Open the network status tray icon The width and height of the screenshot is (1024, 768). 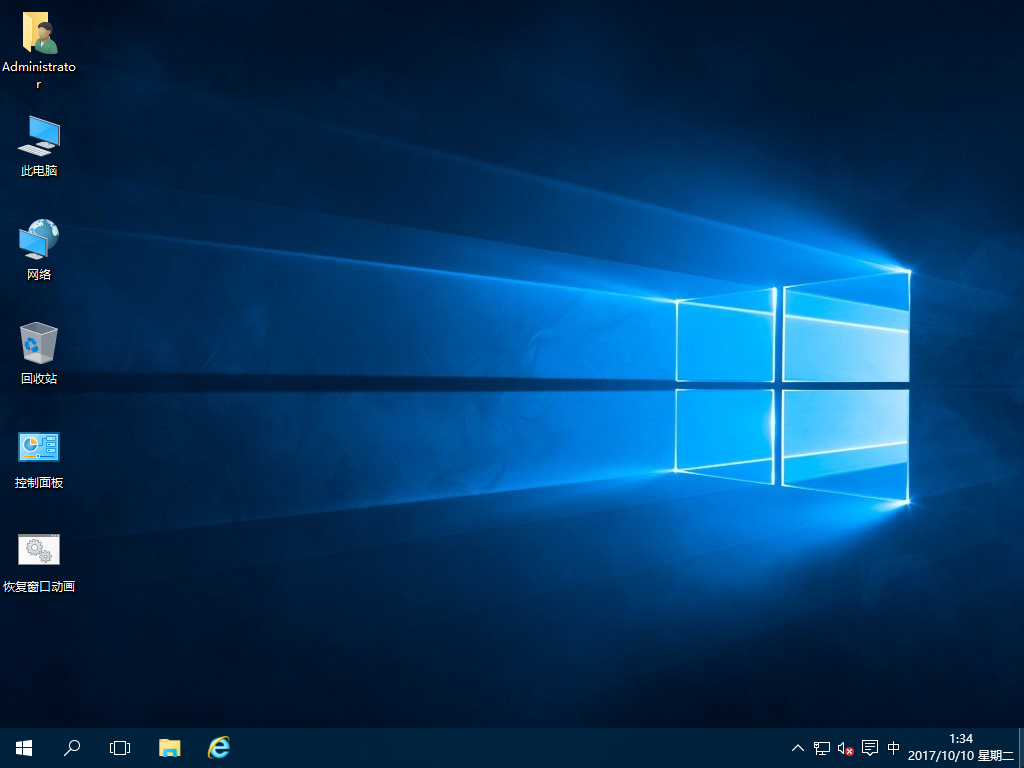pos(821,747)
